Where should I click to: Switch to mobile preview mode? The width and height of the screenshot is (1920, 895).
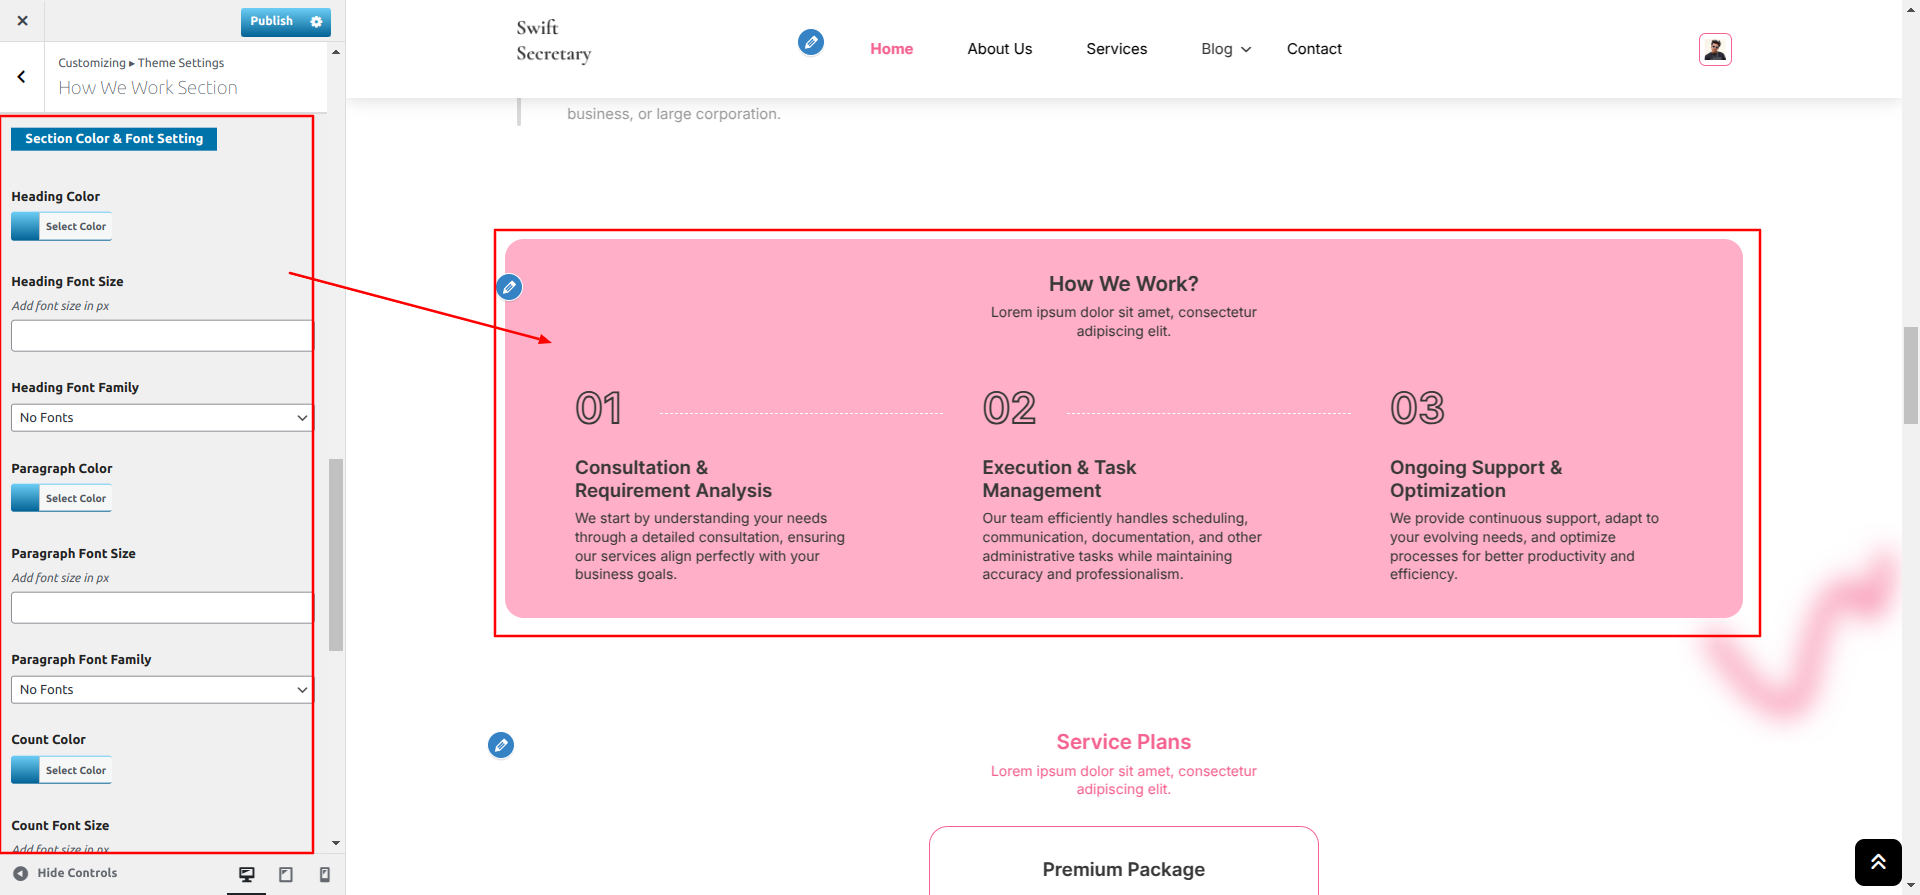(x=324, y=874)
